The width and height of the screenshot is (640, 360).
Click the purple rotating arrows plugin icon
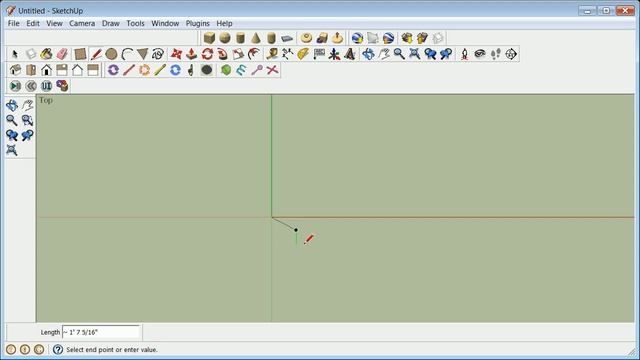(113, 70)
